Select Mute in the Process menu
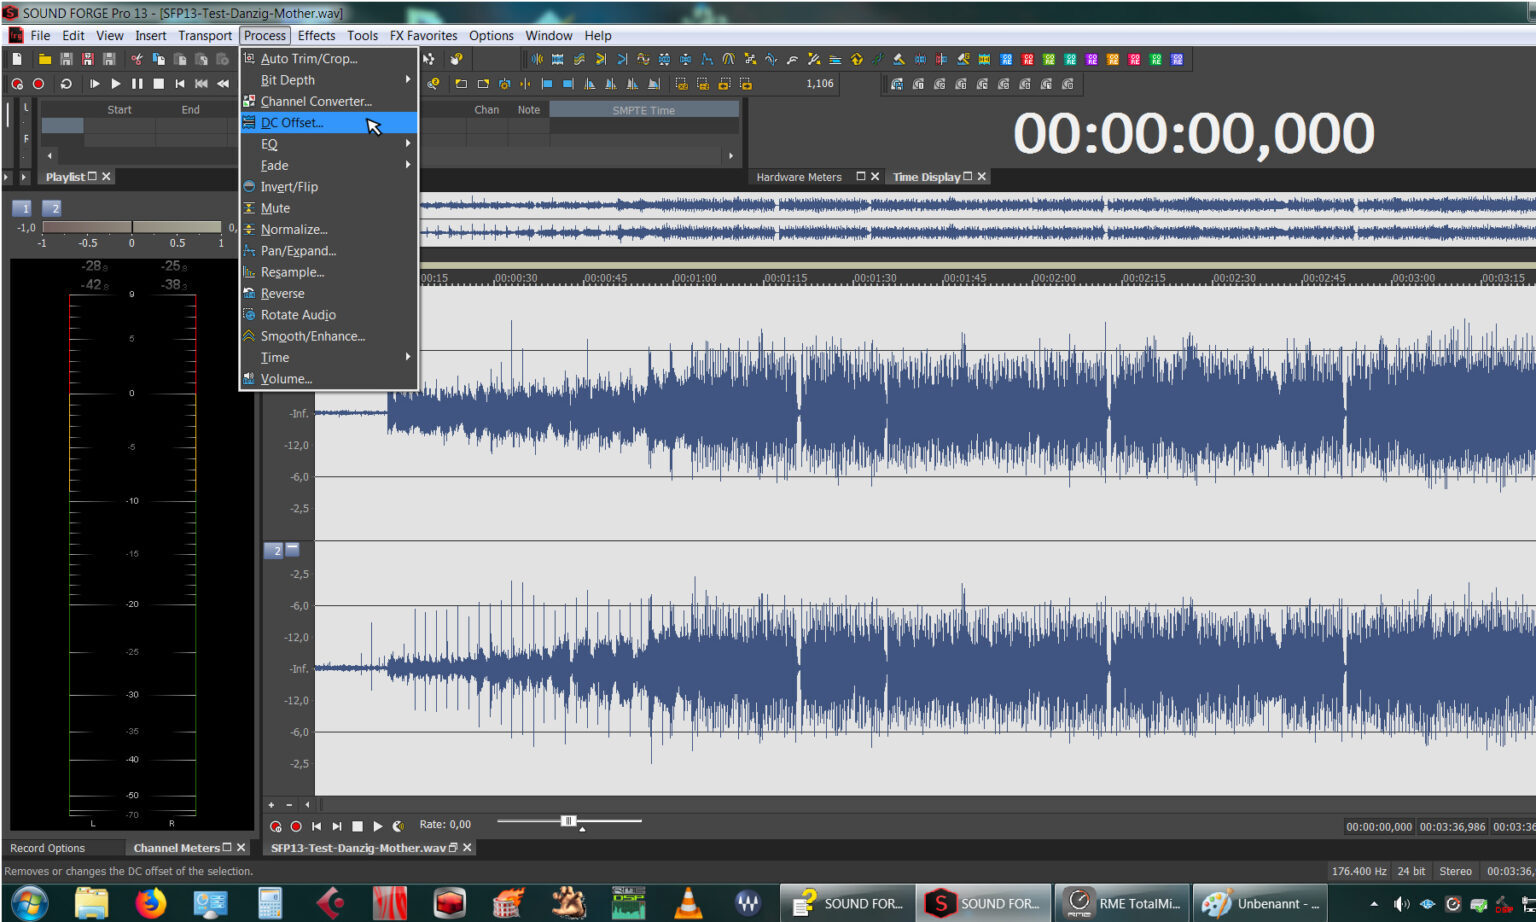The width and height of the screenshot is (1536, 922). (328, 208)
